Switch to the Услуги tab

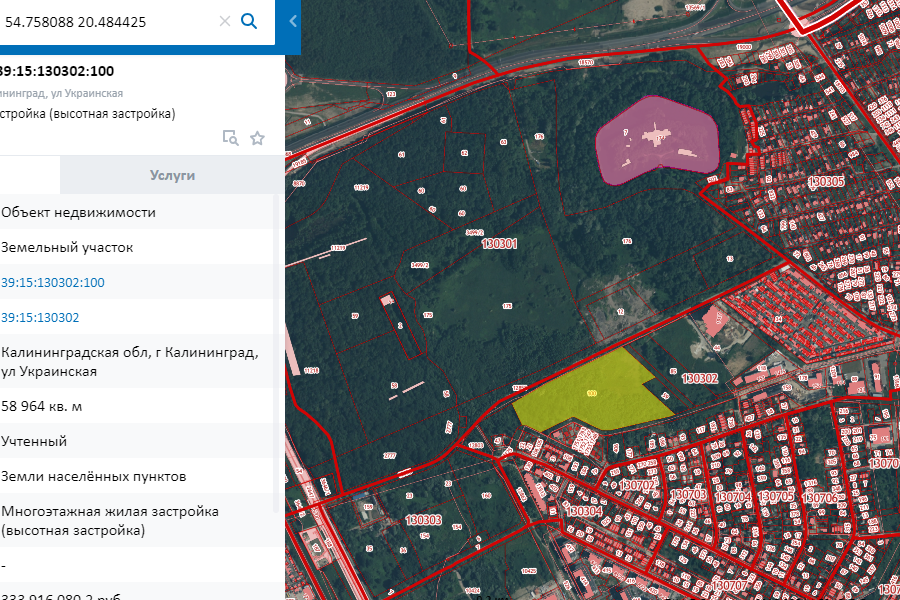[172, 175]
